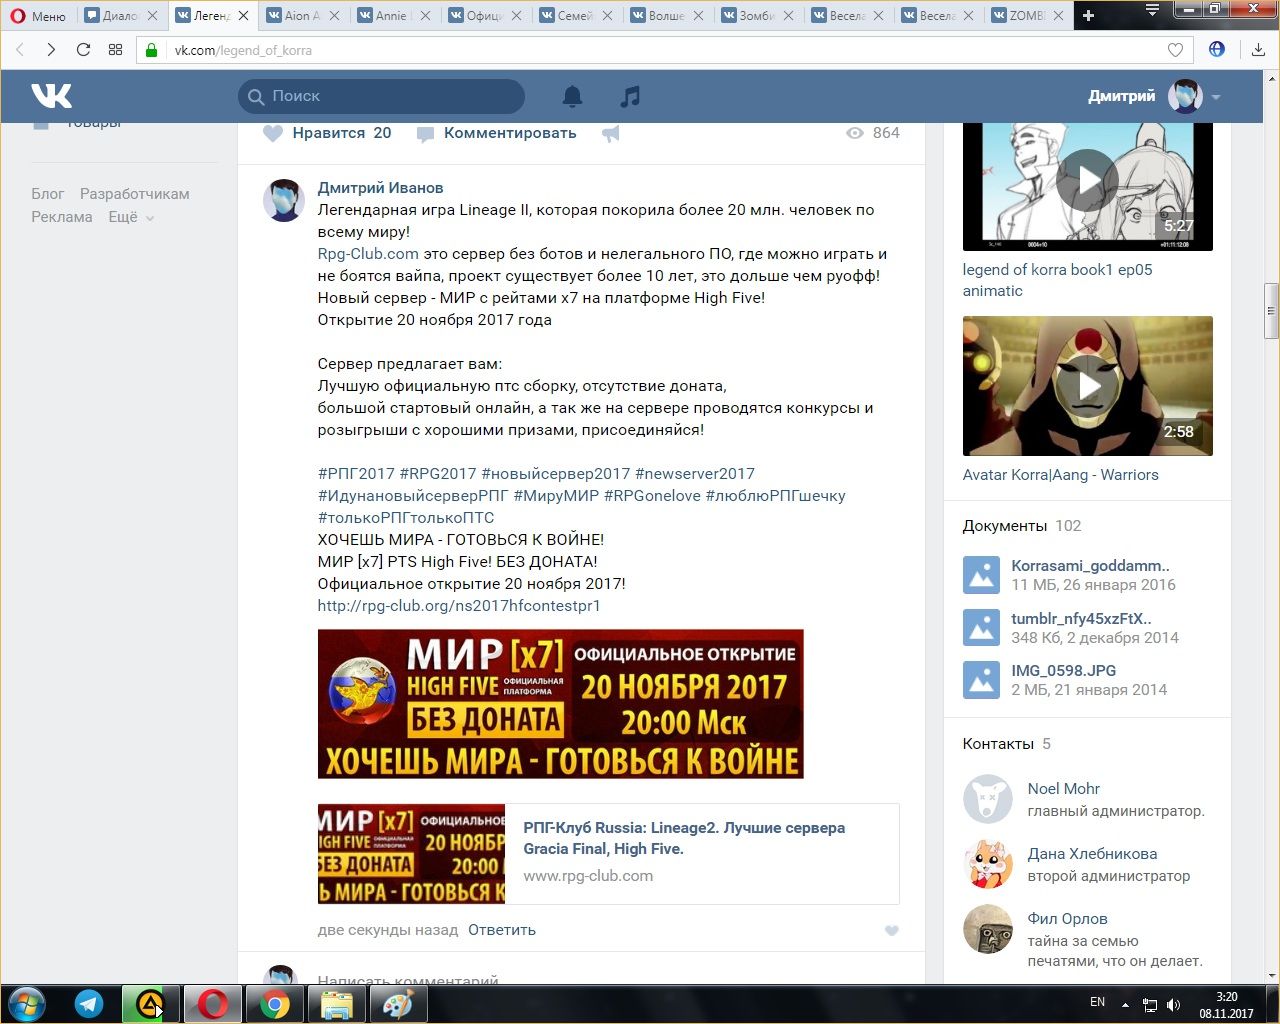Open the notifications bell

point(572,96)
